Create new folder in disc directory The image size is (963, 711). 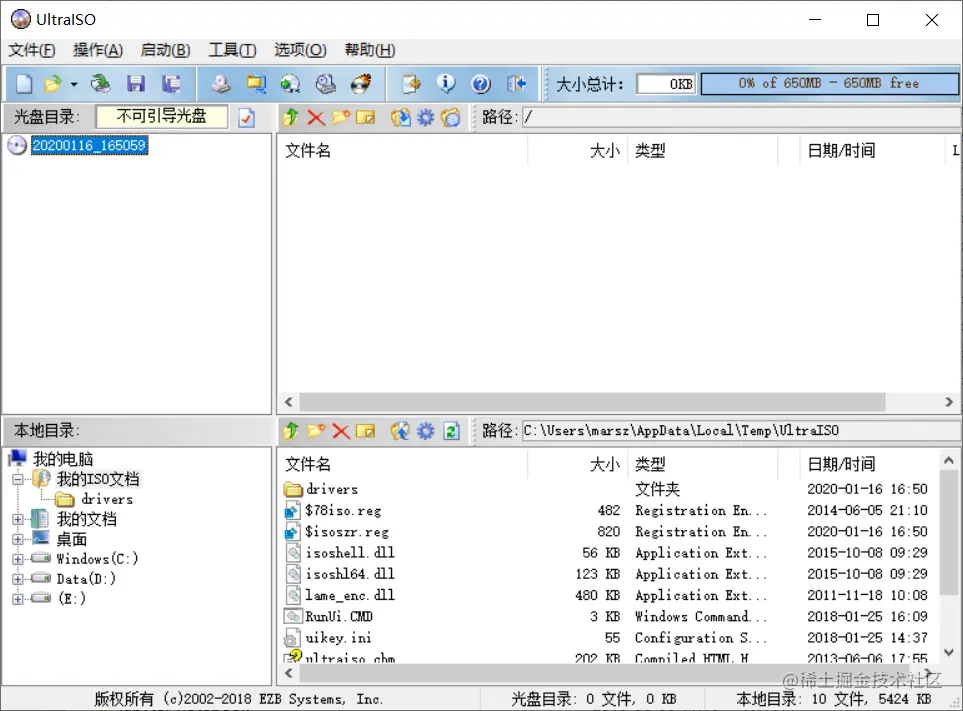tap(341, 117)
